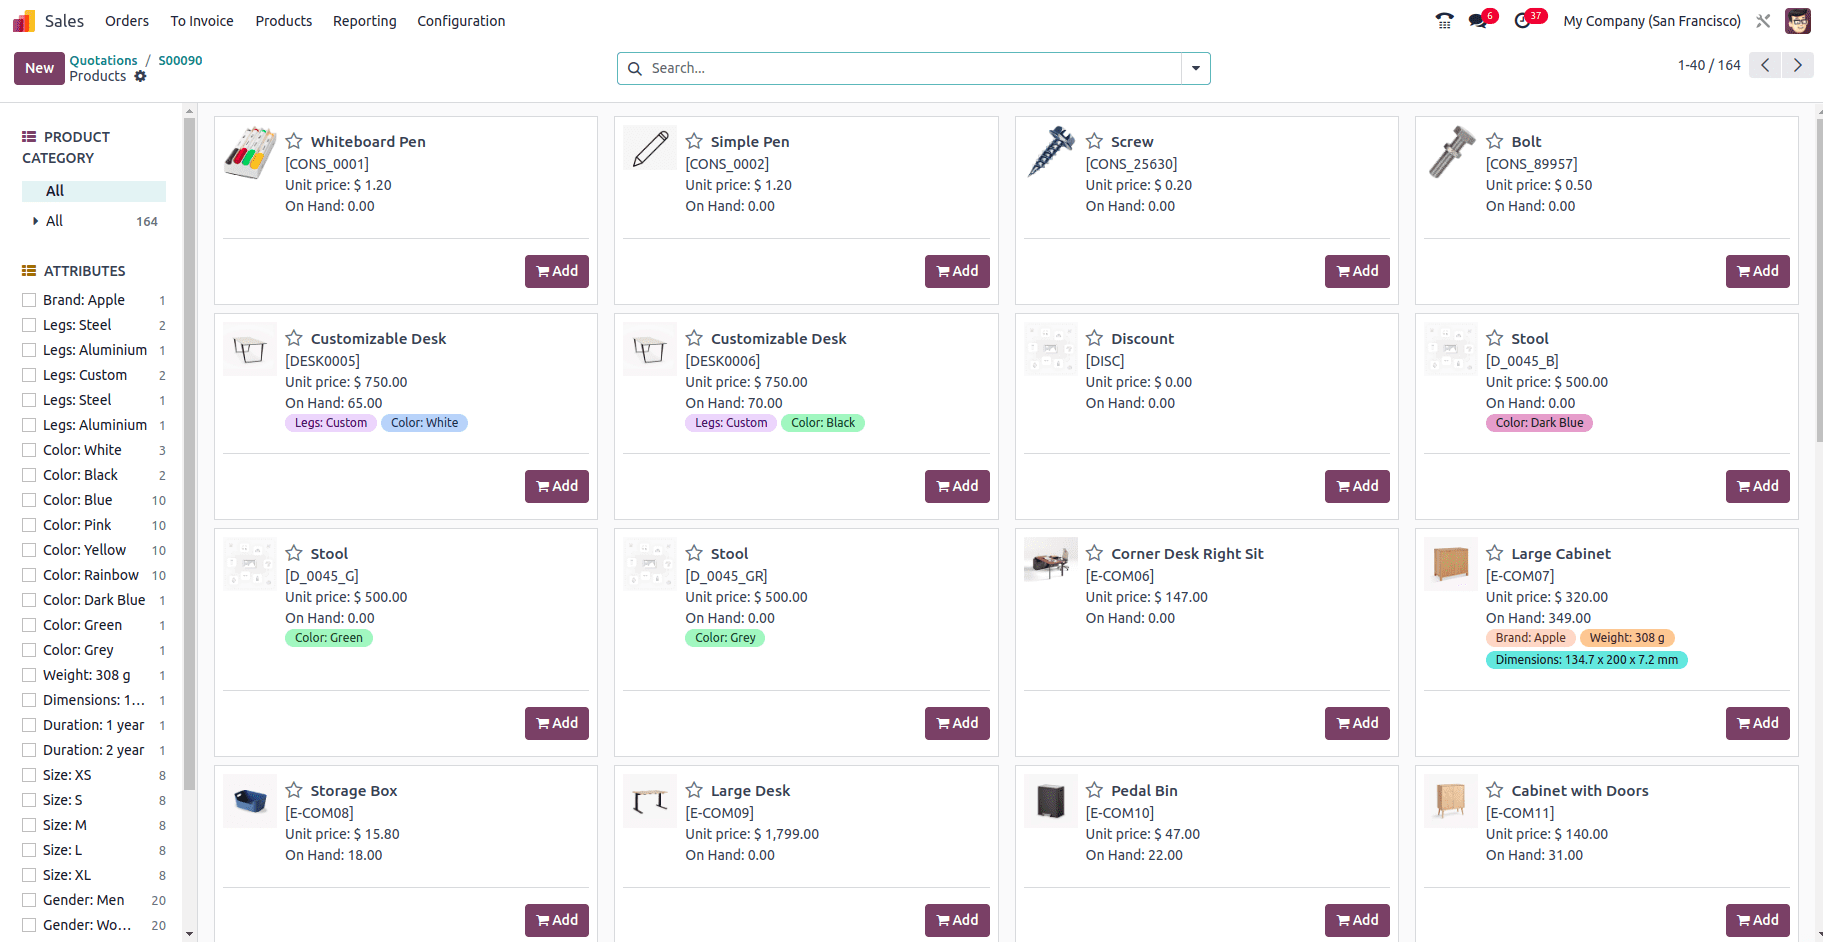Add Pedal Bin to the order

point(1357,920)
